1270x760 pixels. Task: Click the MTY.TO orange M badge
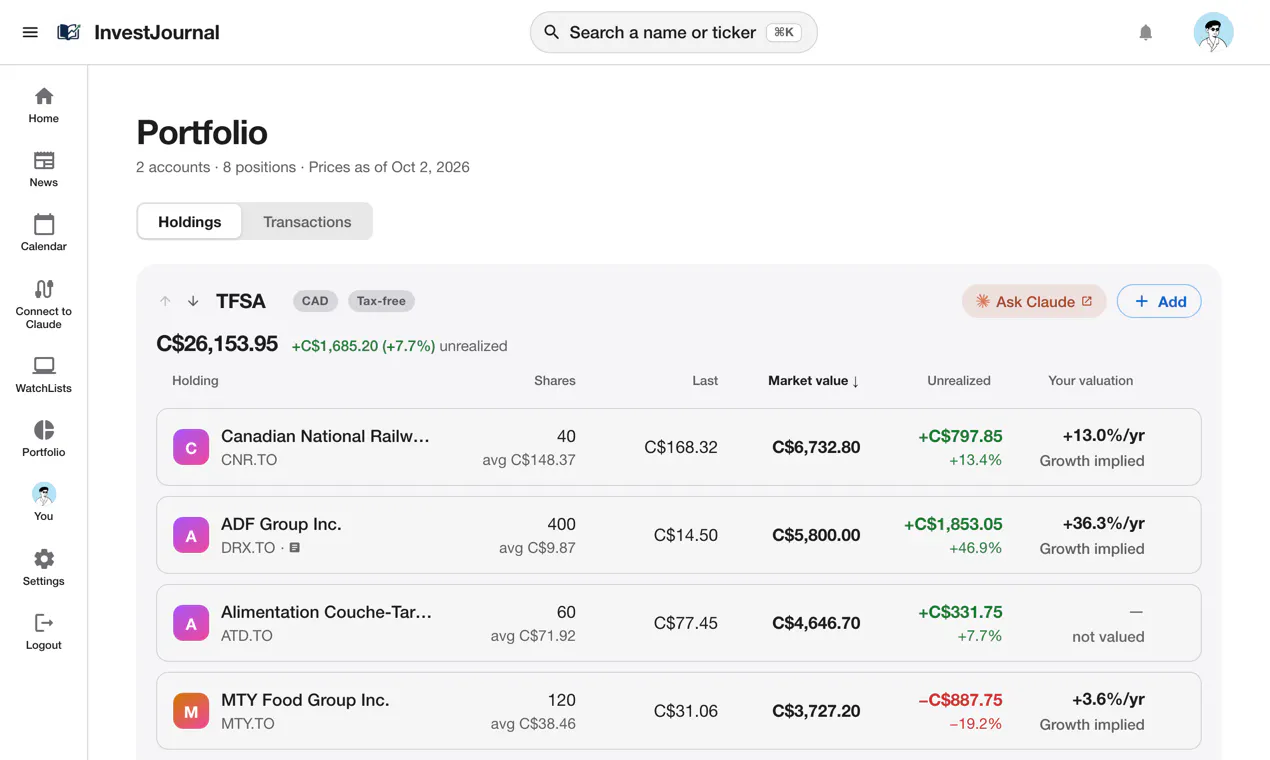[x=191, y=711]
